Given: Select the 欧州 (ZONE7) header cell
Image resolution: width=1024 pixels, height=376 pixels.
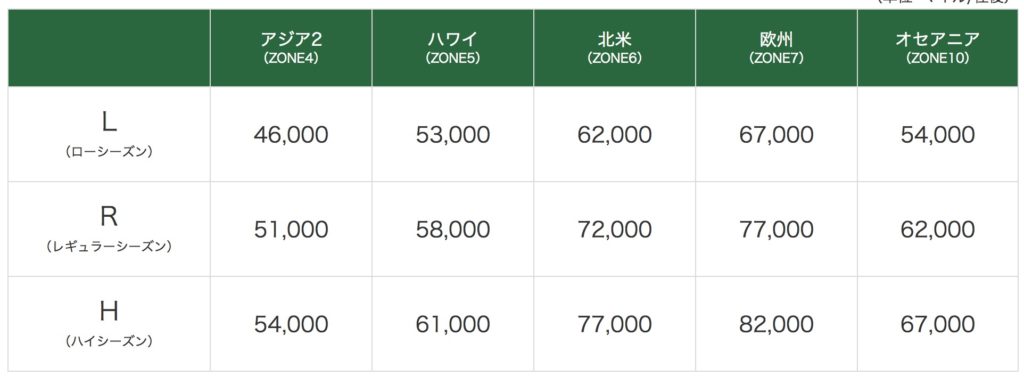Looking at the screenshot, I should pyautogui.click(x=776, y=48).
